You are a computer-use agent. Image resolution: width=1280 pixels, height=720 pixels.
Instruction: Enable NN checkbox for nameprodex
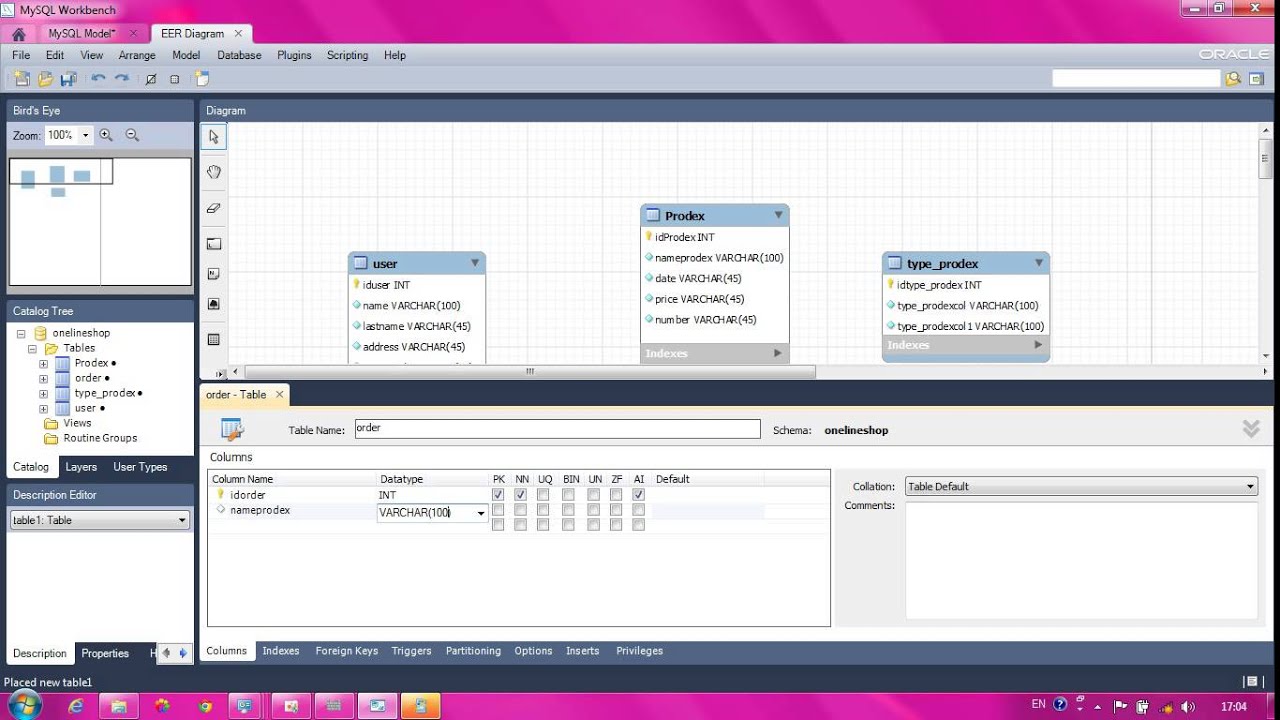click(x=521, y=510)
